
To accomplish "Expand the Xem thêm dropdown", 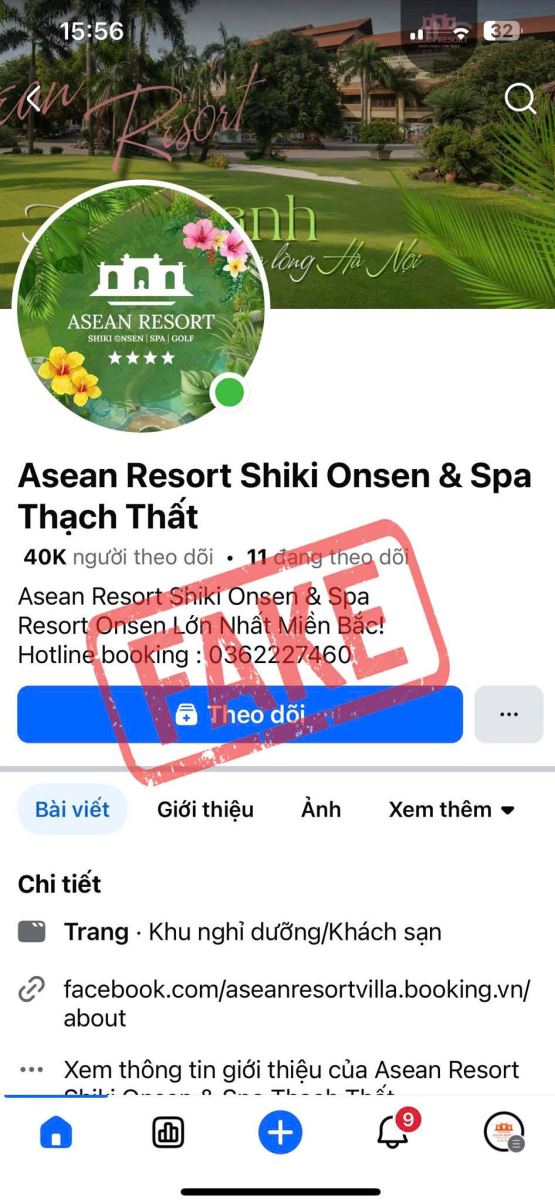I will pyautogui.click(x=452, y=809).
